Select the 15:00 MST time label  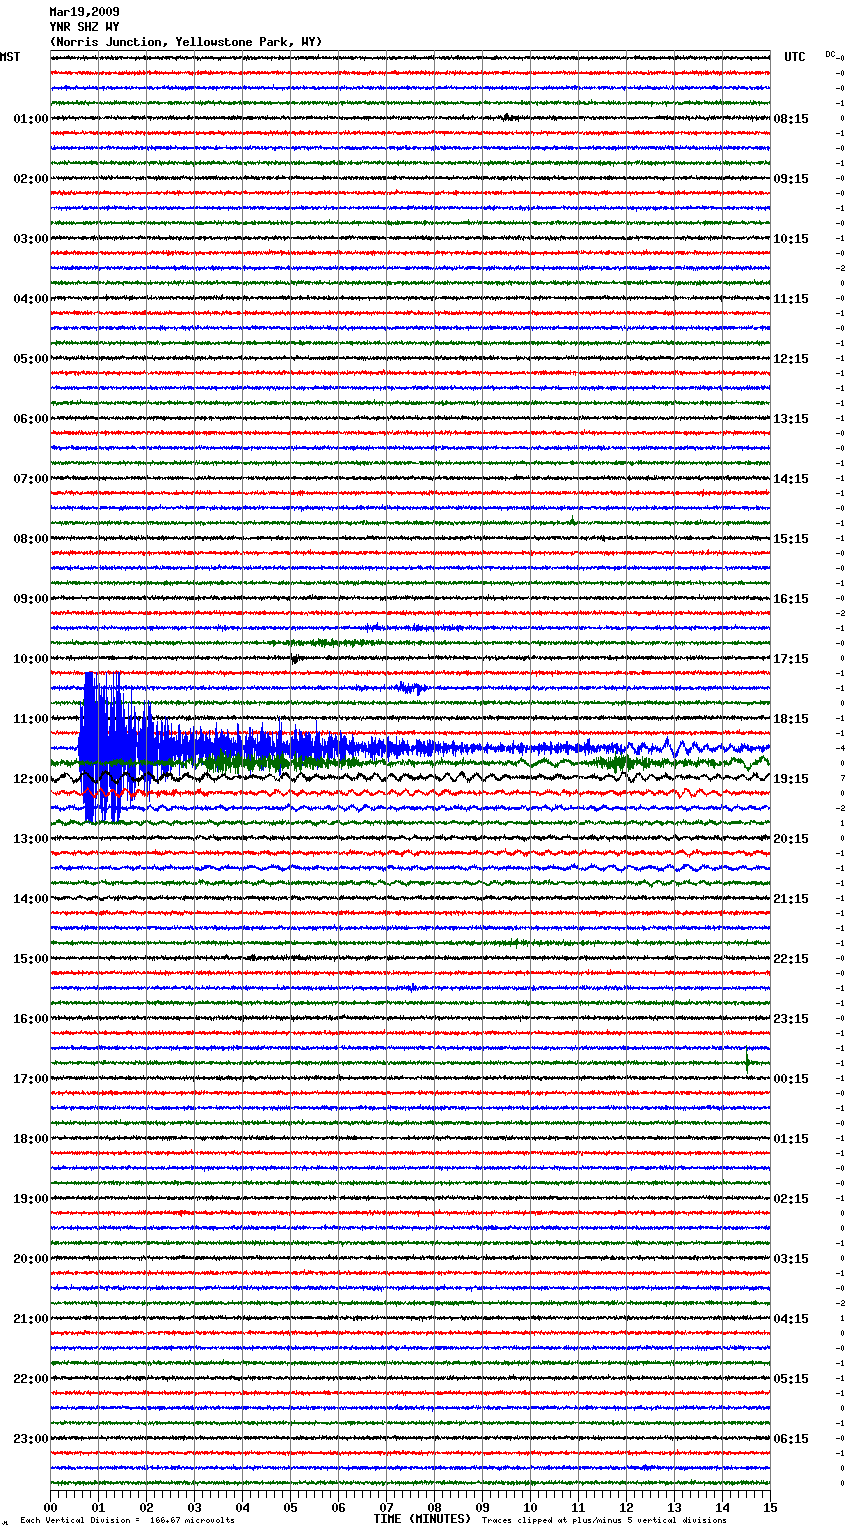(31, 959)
